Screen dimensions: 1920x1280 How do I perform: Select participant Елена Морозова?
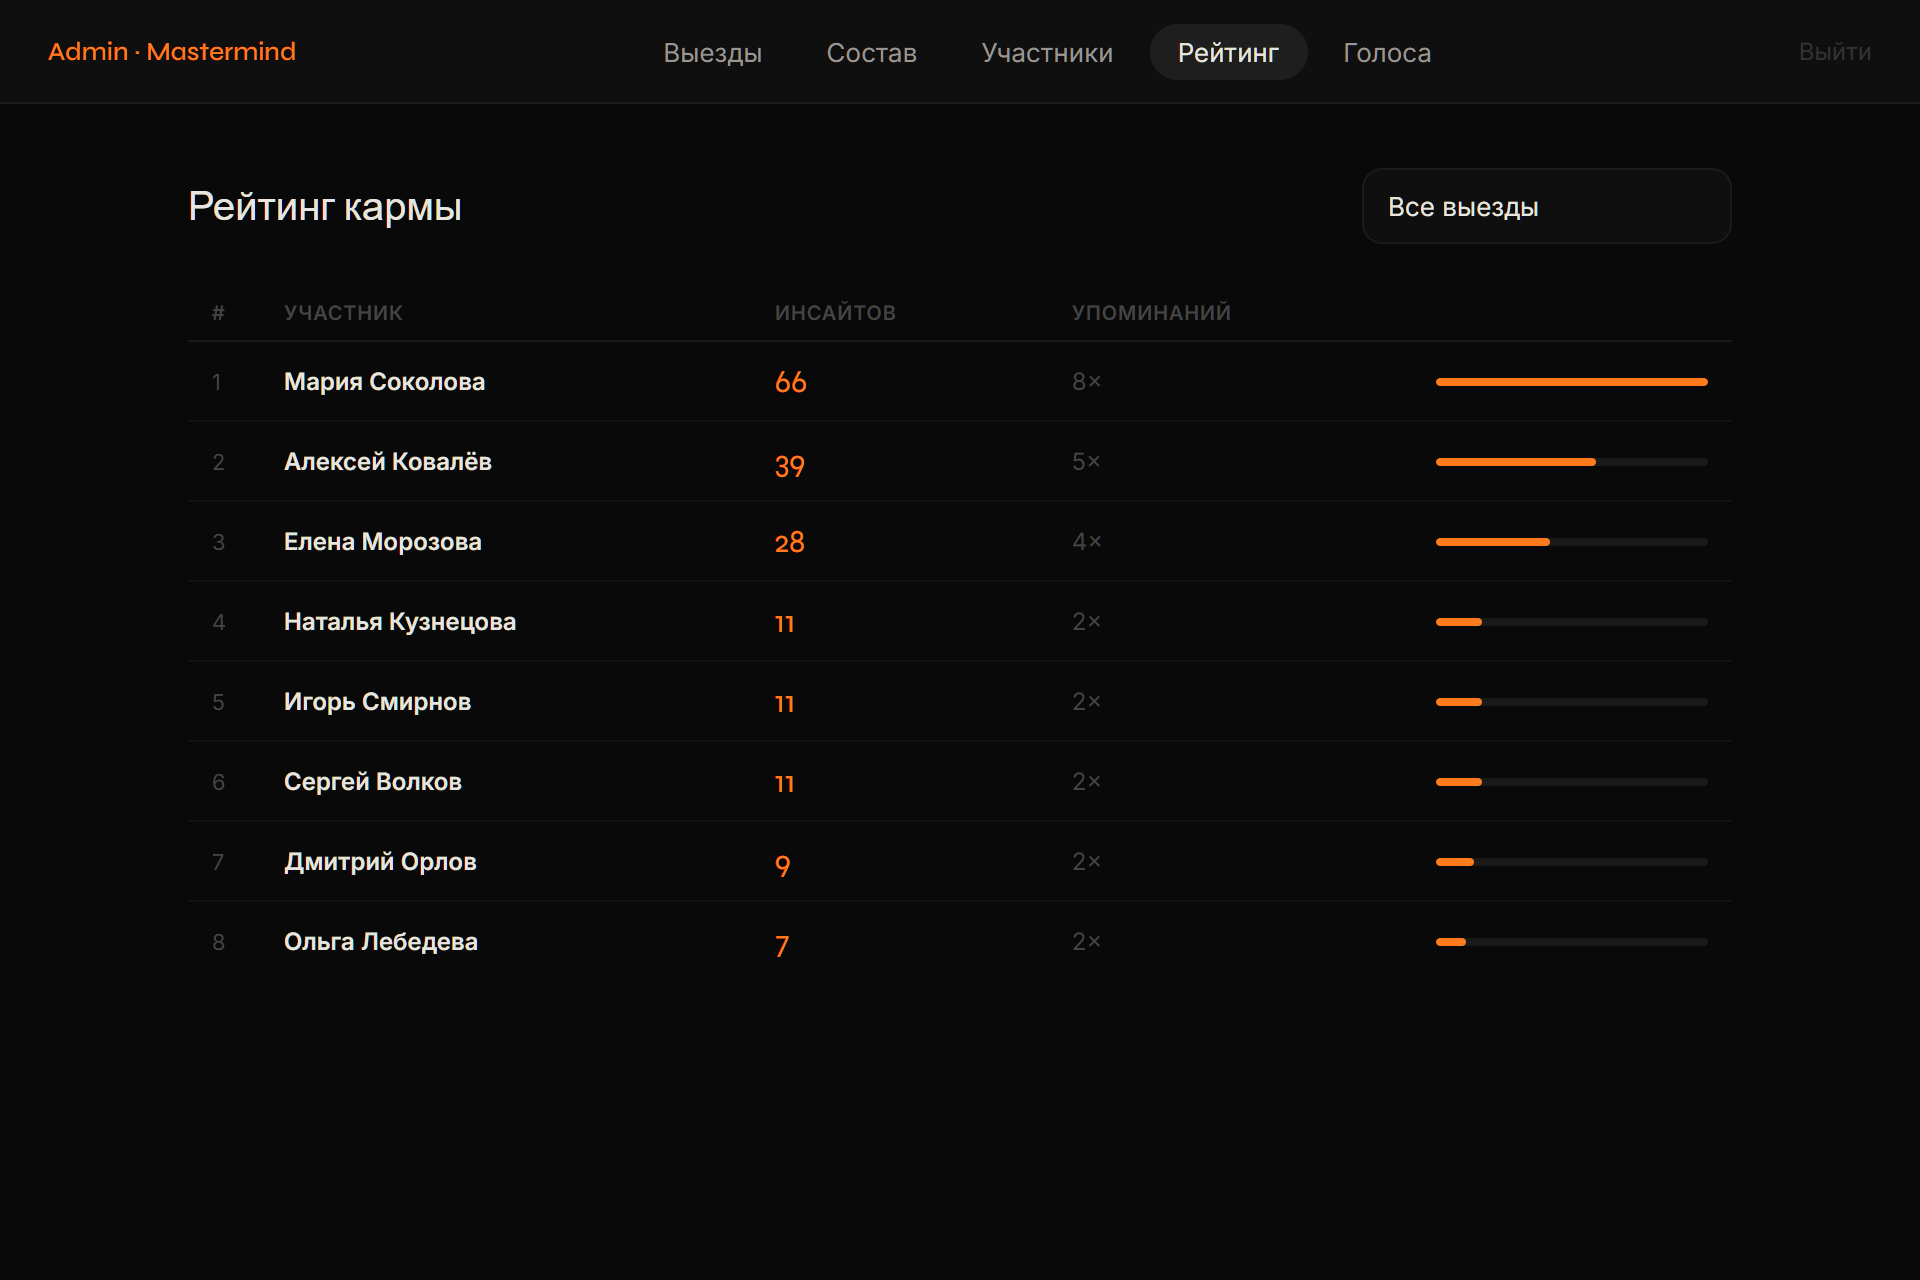[383, 542]
